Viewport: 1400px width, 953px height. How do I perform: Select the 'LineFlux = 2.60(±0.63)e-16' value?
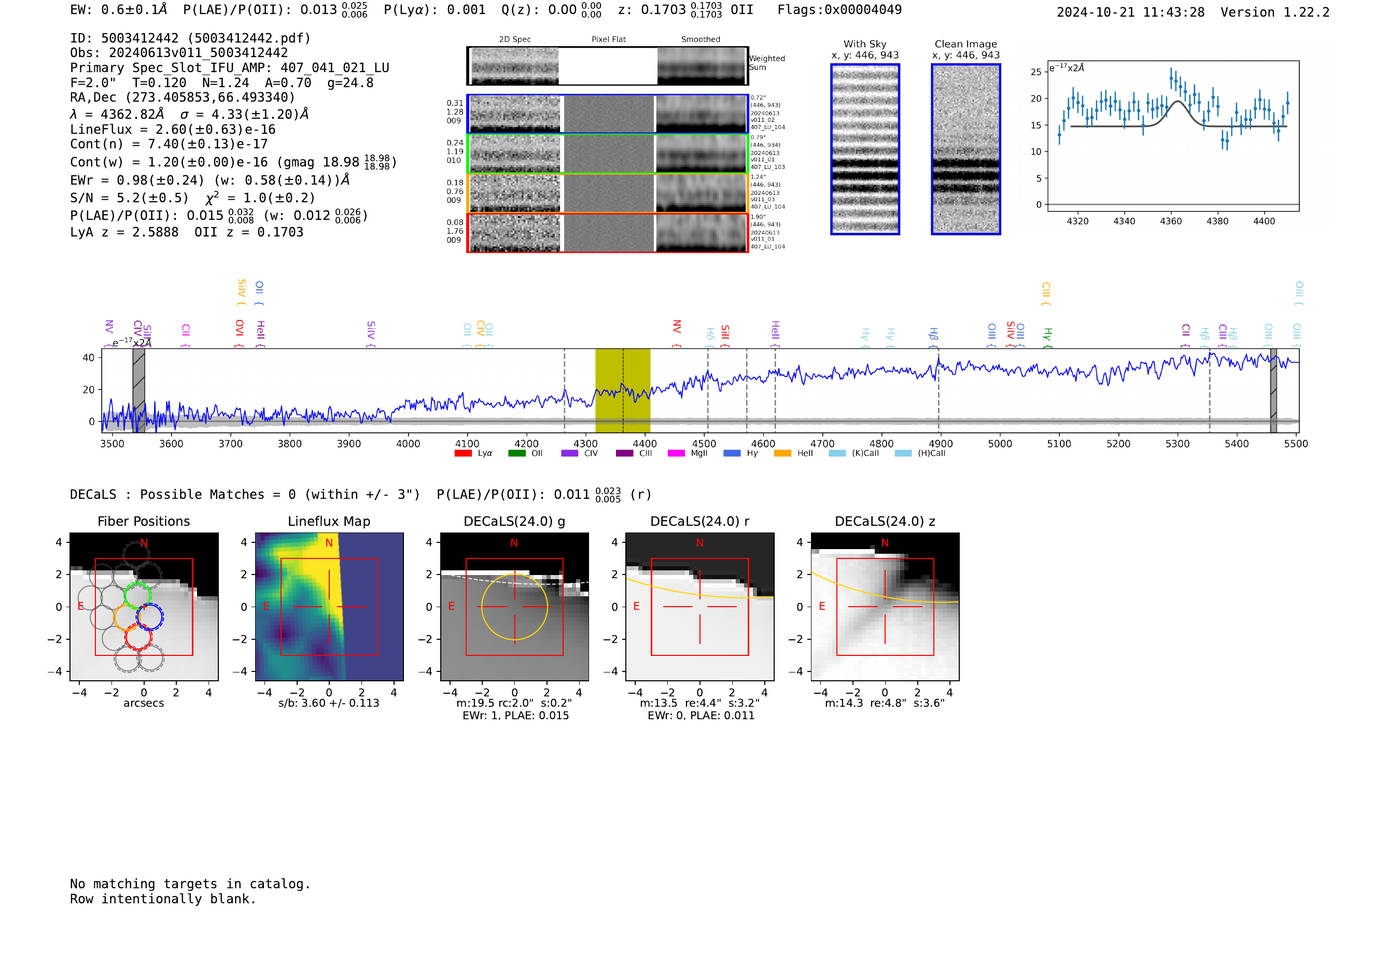173,129
